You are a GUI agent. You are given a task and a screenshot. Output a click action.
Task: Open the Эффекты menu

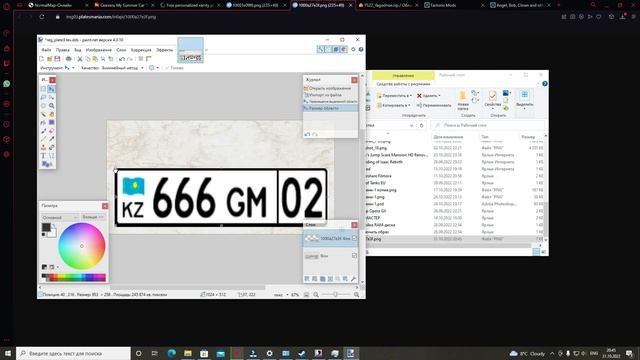(164, 50)
